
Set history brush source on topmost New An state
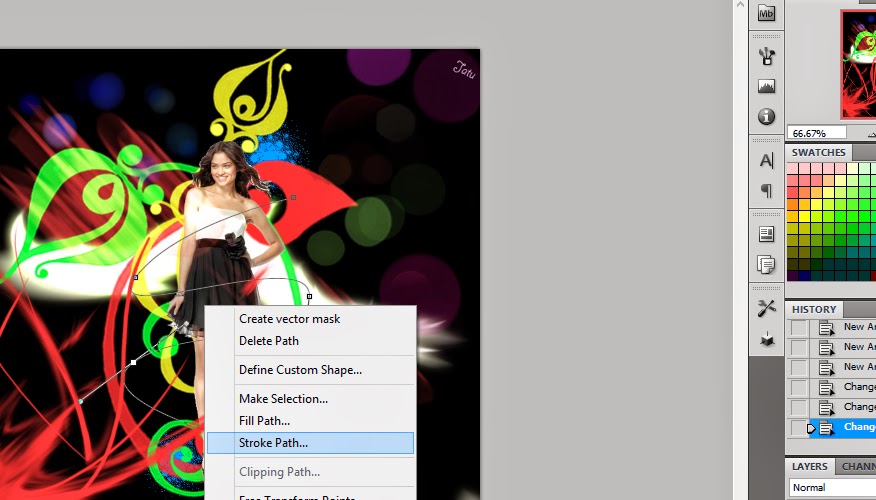point(799,327)
